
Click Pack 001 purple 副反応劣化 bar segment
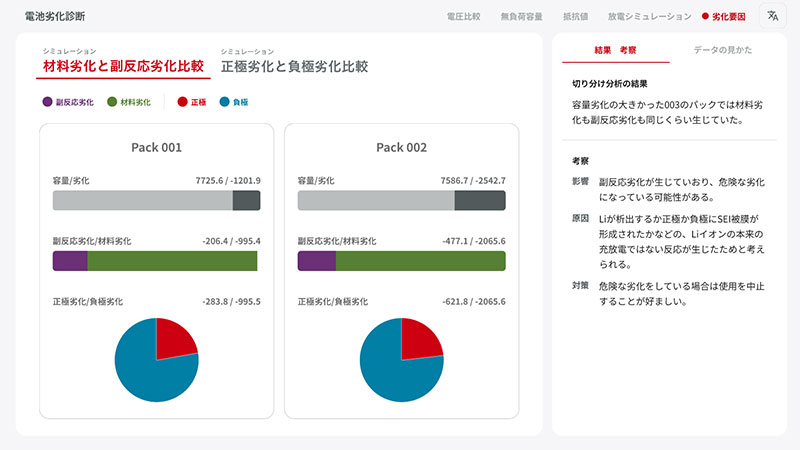click(x=70, y=261)
